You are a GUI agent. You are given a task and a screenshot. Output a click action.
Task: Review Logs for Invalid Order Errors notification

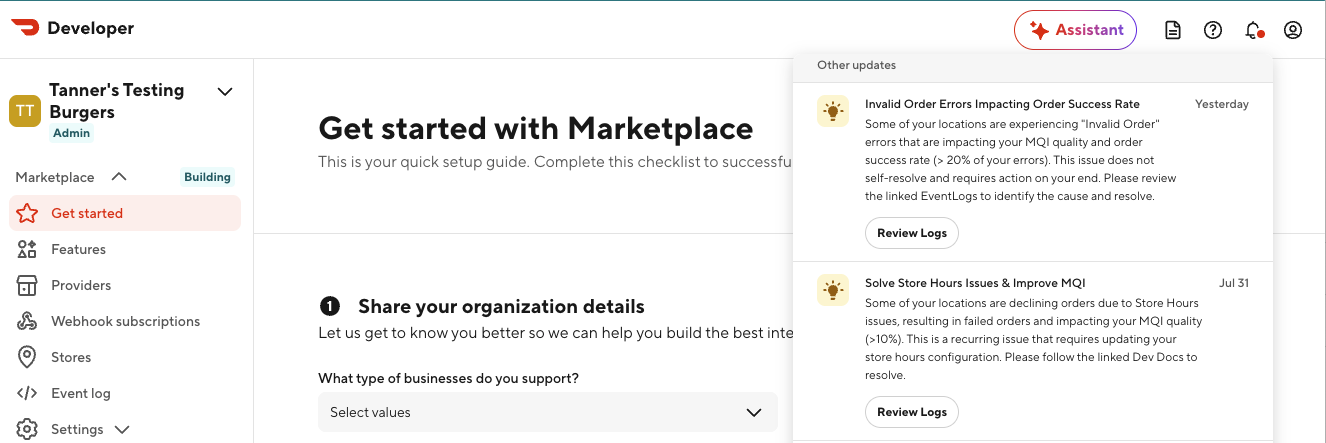[x=912, y=233]
